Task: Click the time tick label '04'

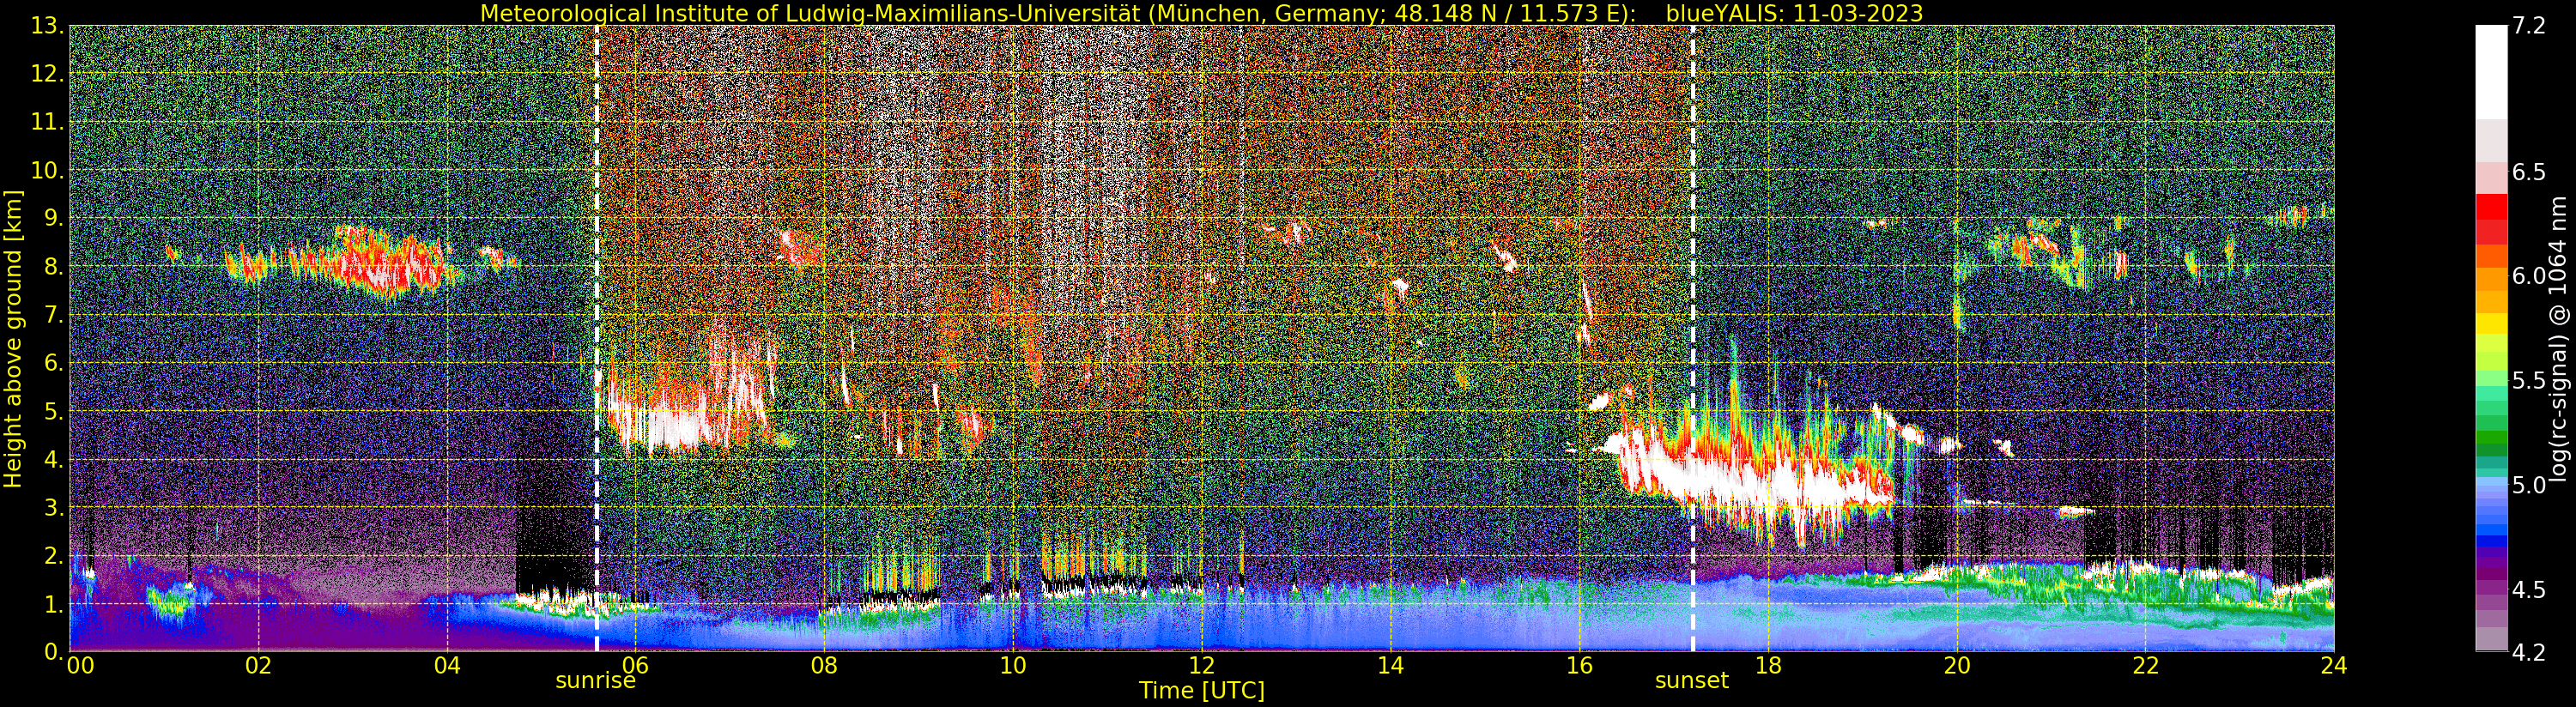Action: click(447, 665)
